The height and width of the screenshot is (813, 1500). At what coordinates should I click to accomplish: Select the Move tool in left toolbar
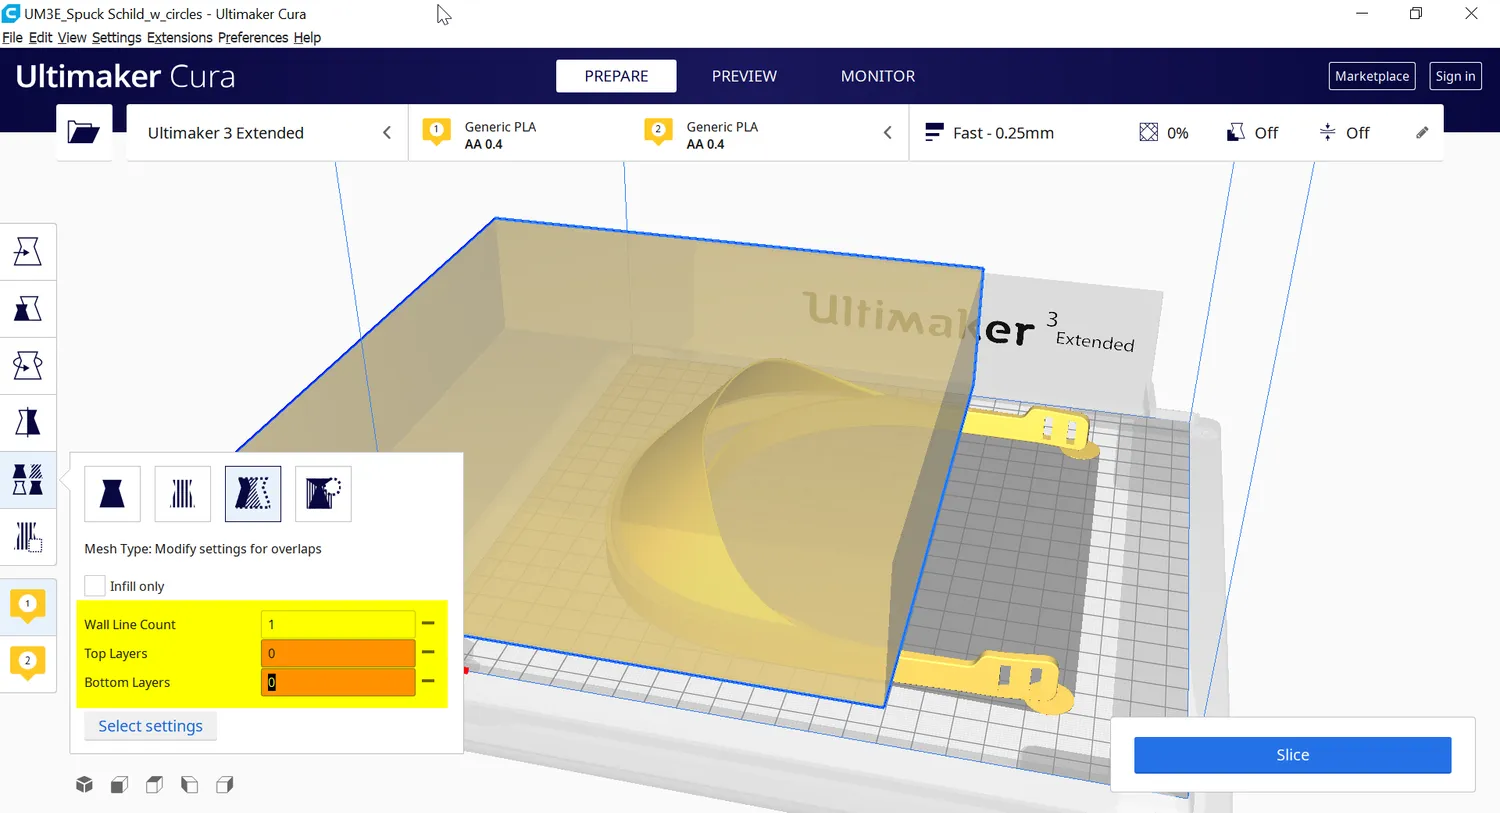[x=28, y=251]
